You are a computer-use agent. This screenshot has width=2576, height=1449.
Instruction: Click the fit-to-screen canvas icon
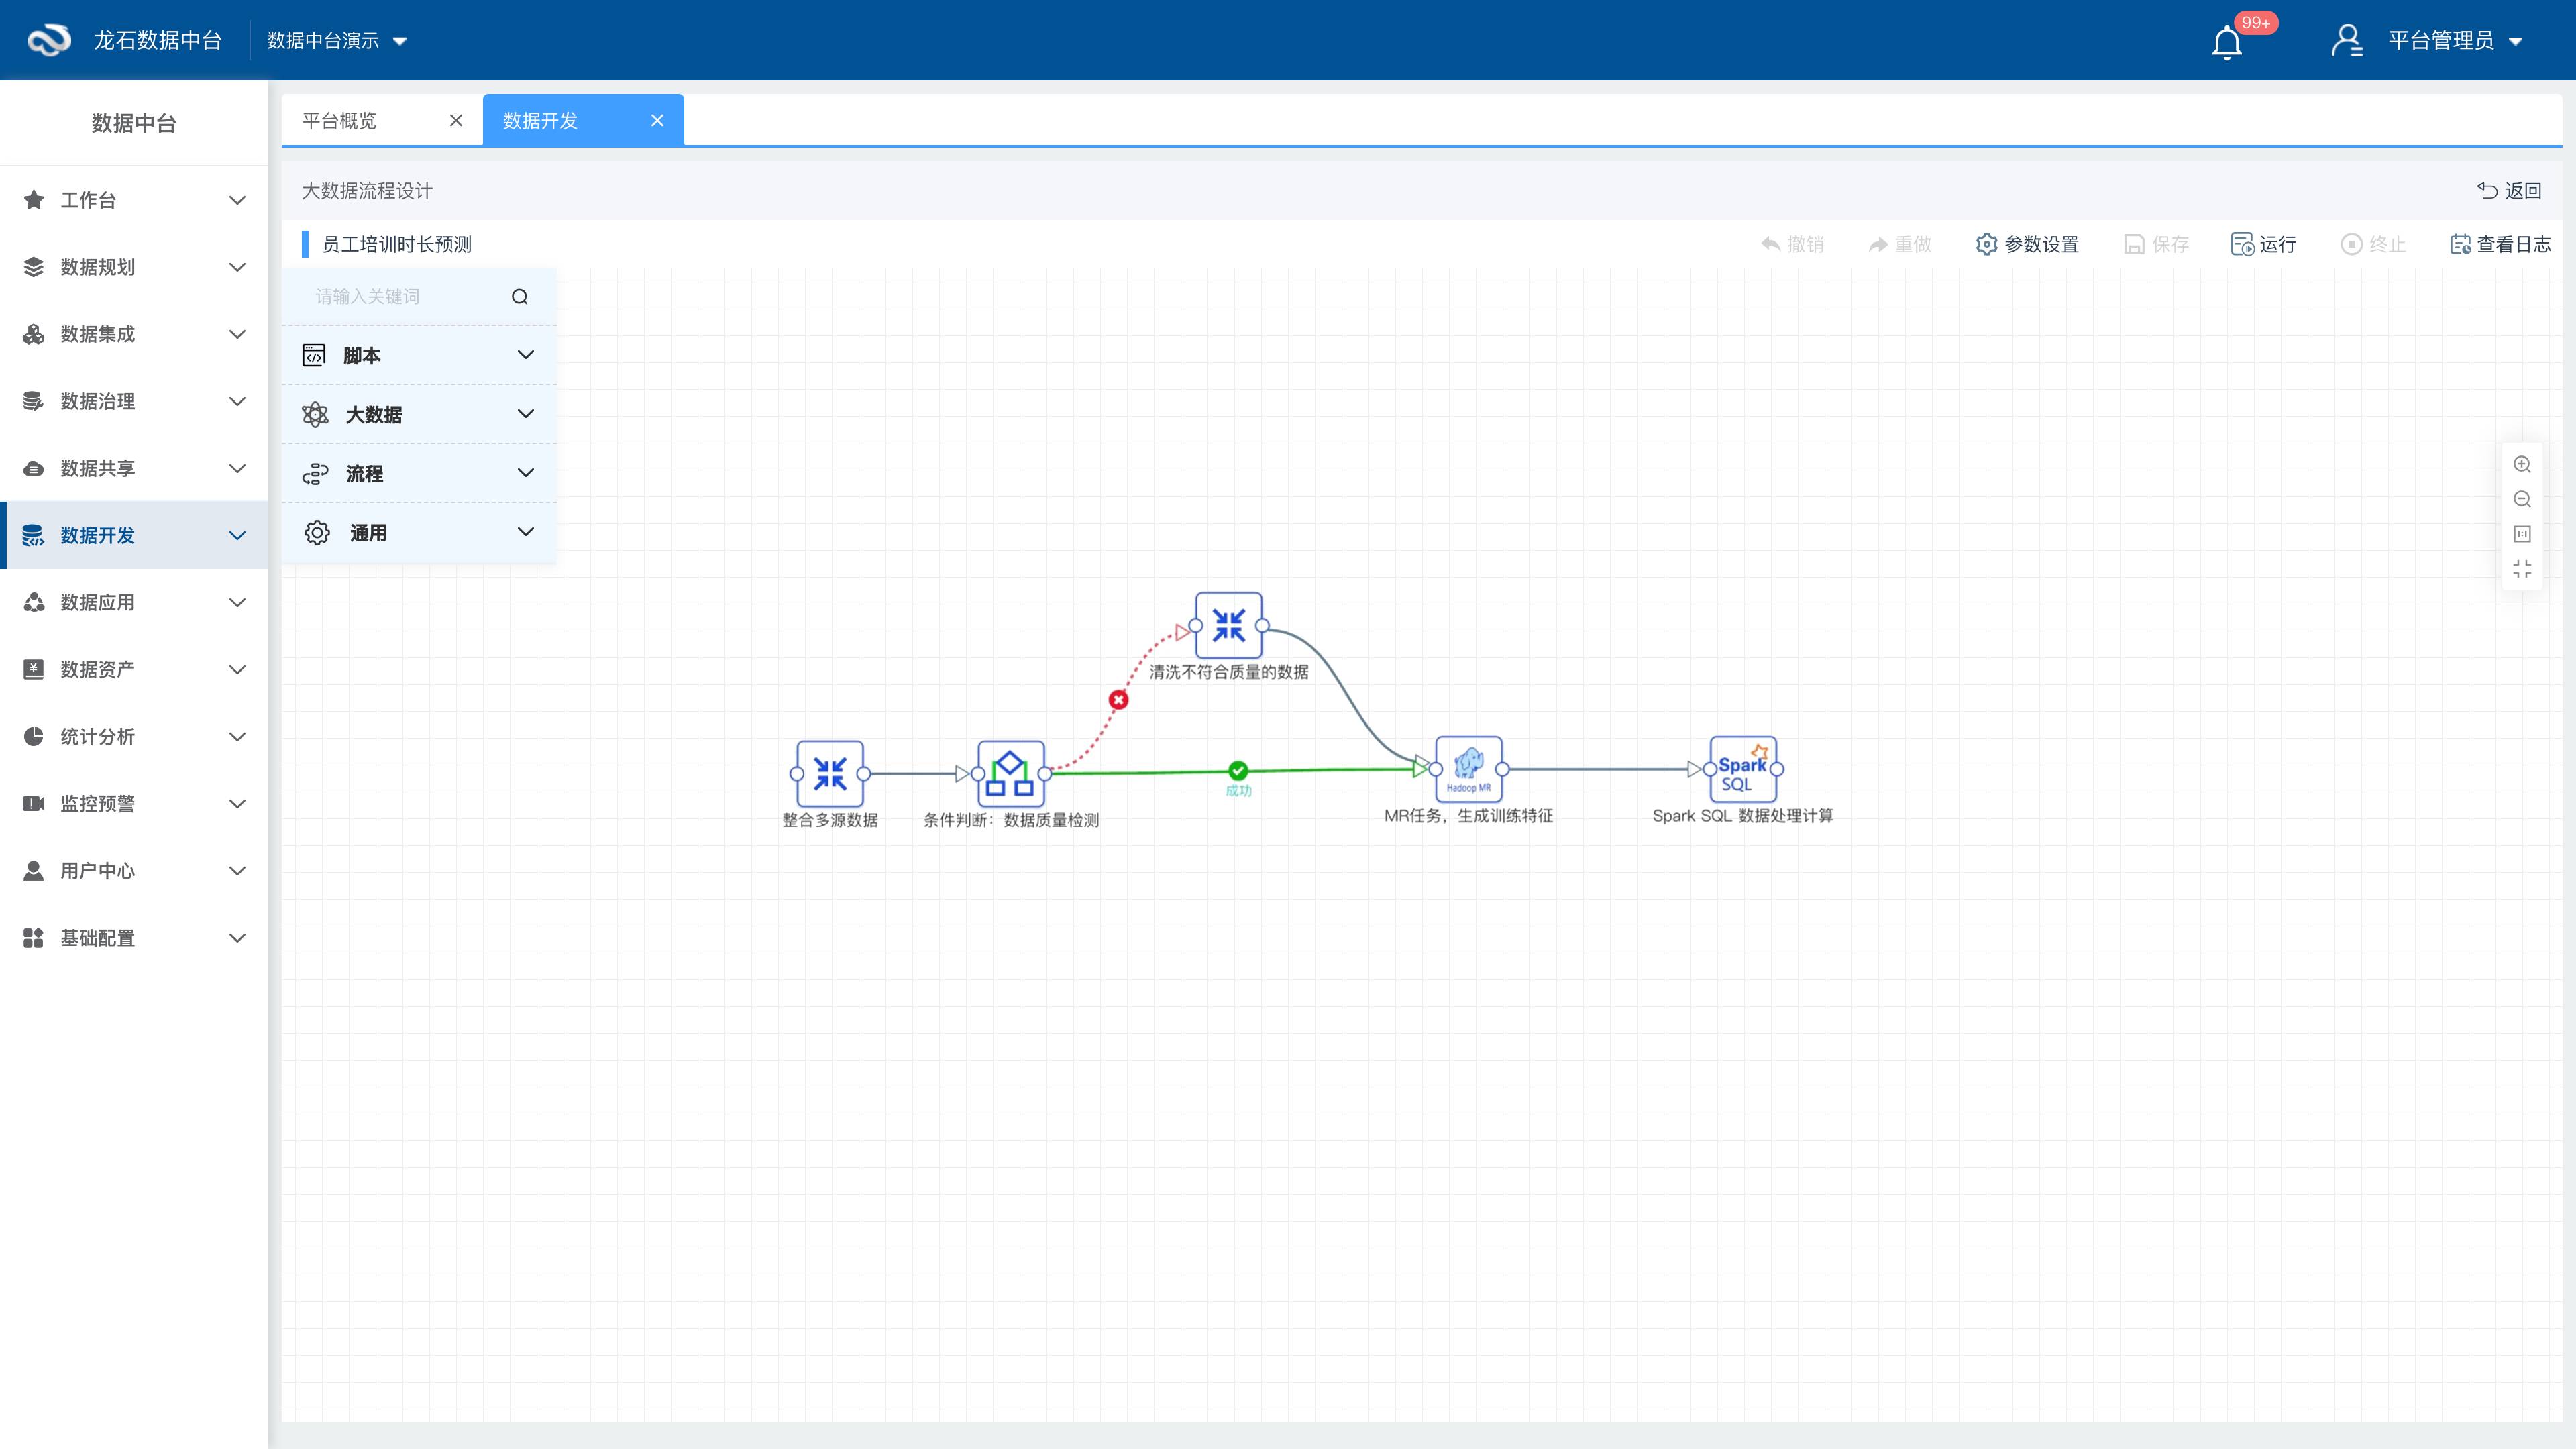tap(2522, 569)
